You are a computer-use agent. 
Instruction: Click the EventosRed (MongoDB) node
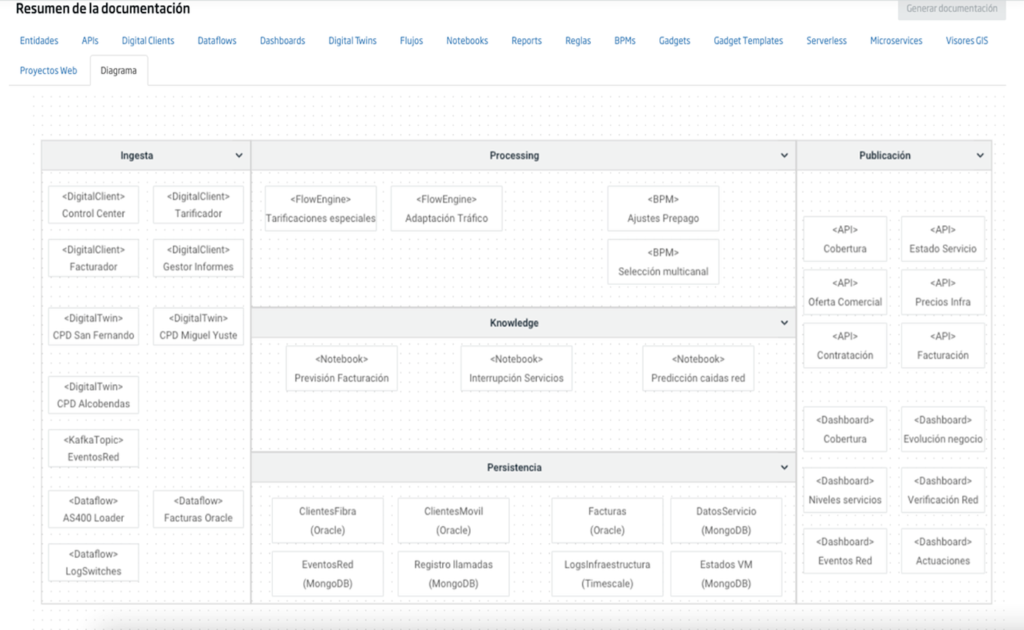(x=328, y=574)
